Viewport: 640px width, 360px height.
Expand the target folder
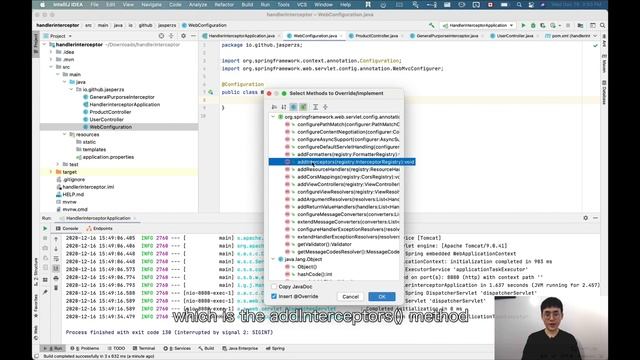click(x=52, y=172)
